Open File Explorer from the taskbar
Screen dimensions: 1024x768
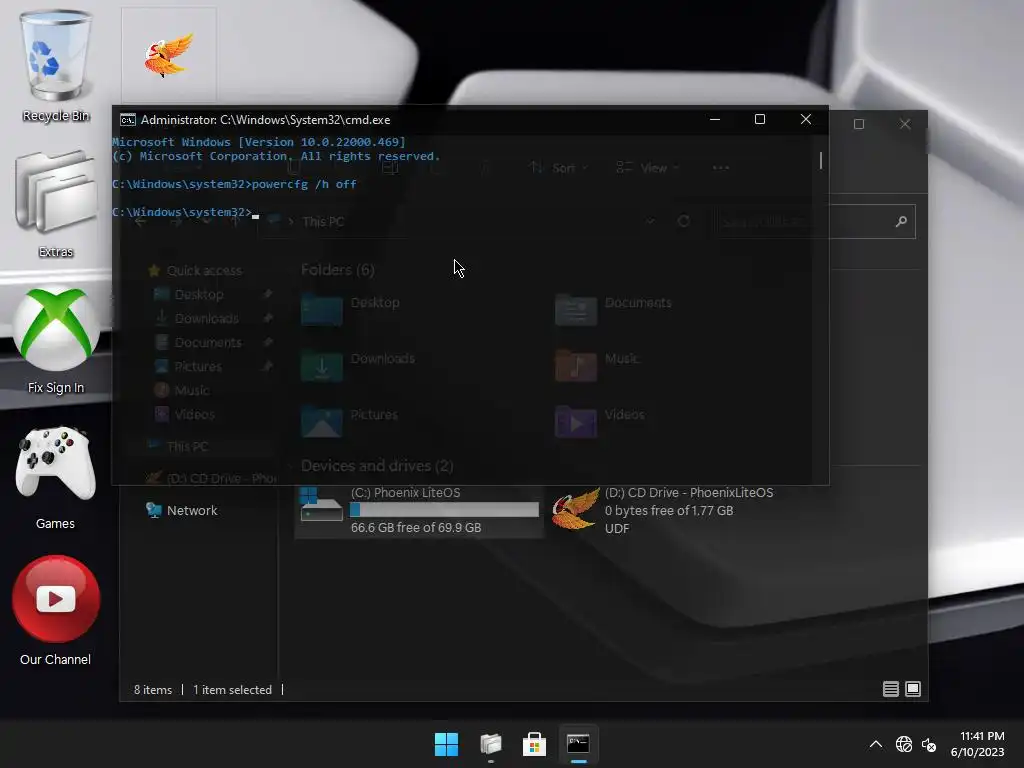490,744
